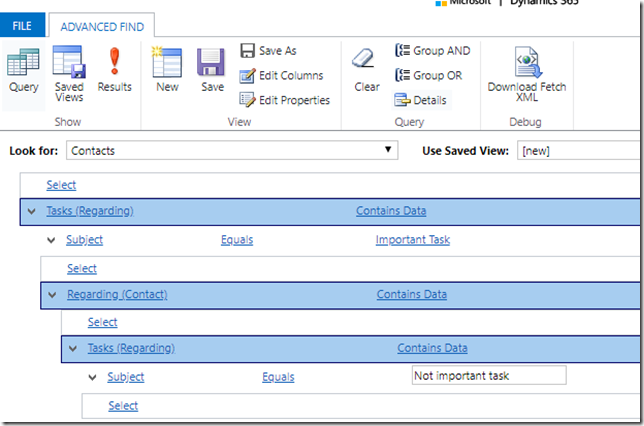Open Edit Columns
Image resolution: width=644 pixels, height=426 pixels.
281,76
